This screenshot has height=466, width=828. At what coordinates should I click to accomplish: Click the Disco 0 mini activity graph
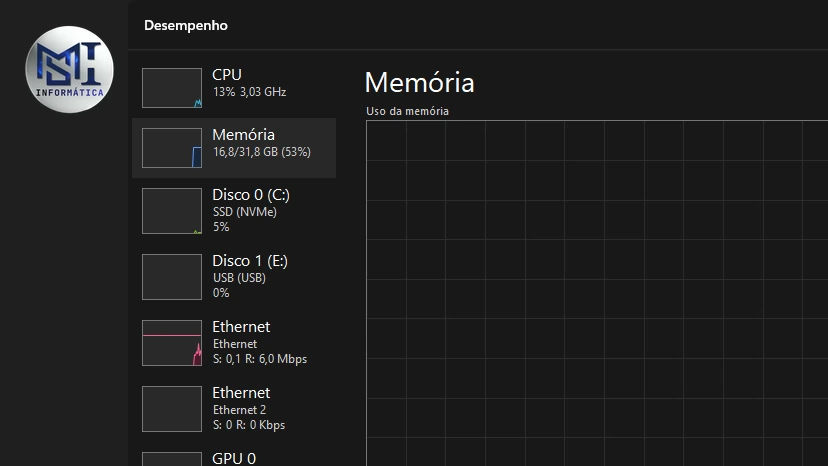[x=172, y=211]
